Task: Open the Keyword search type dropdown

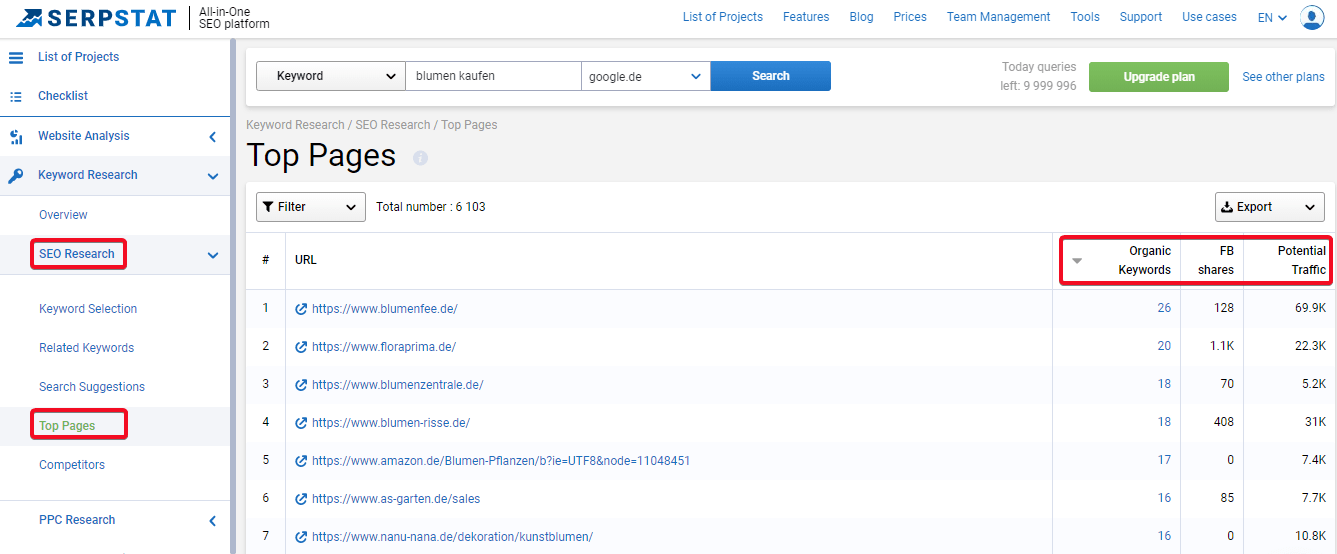Action: (330, 76)
